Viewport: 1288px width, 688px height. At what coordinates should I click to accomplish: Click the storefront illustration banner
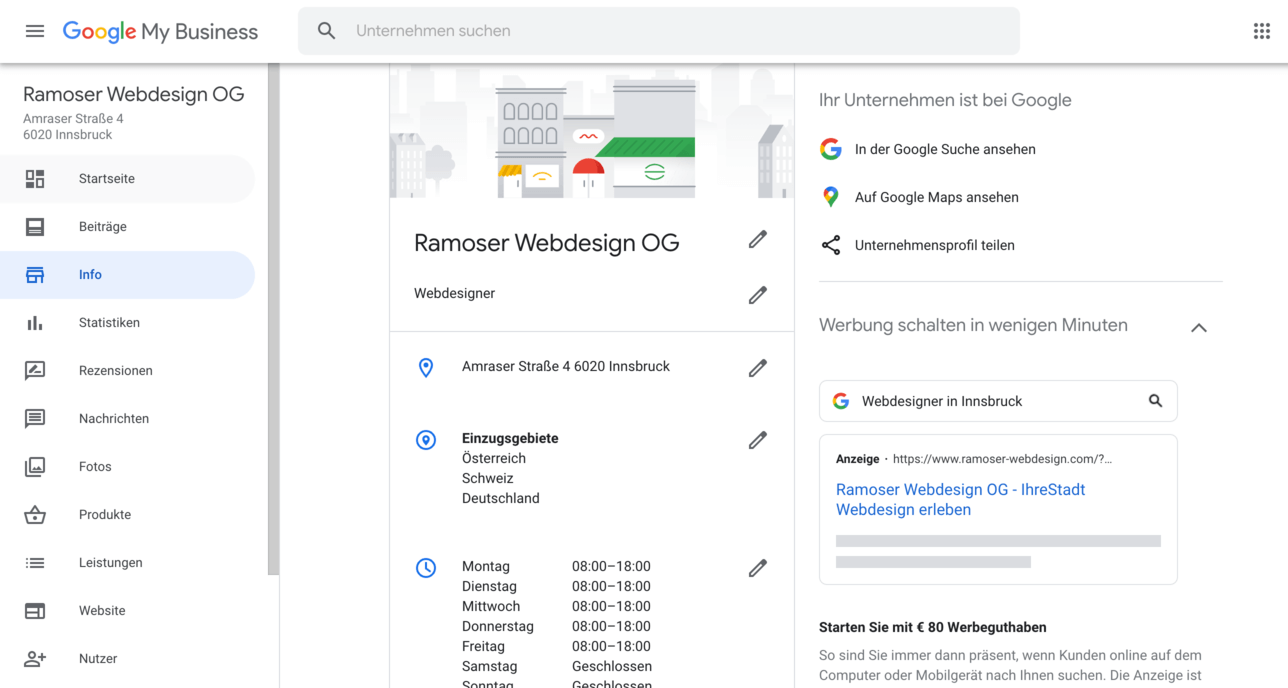point(592,131)
